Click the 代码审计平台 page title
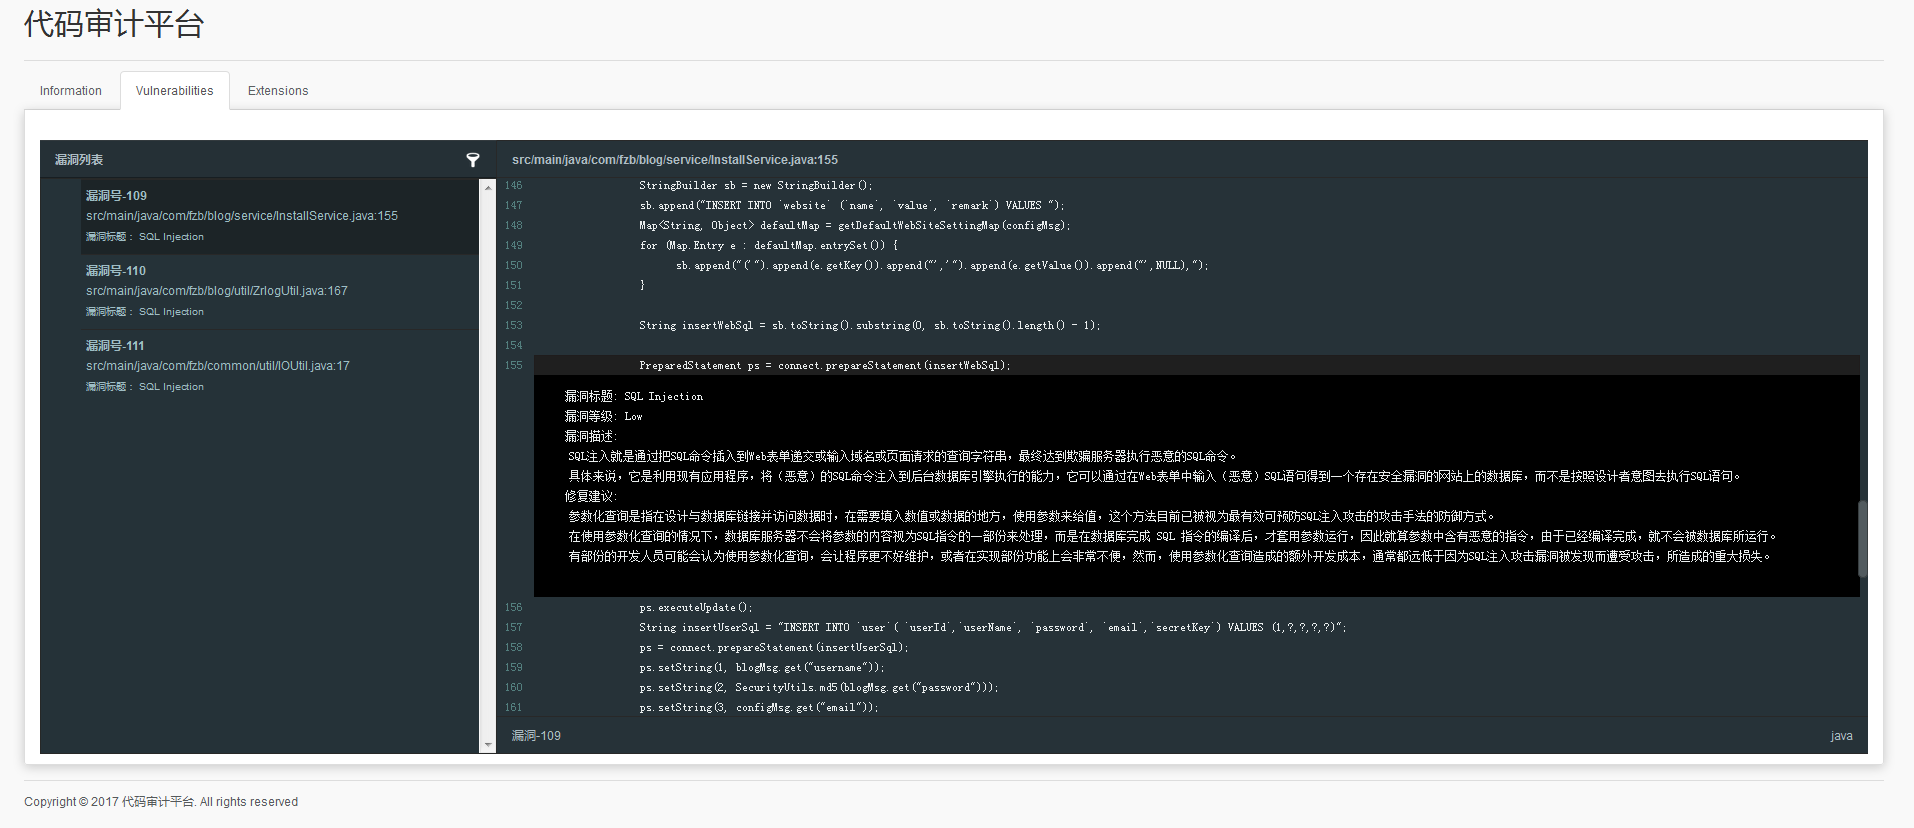1914x828 pixels. click(x=114, y=24)
